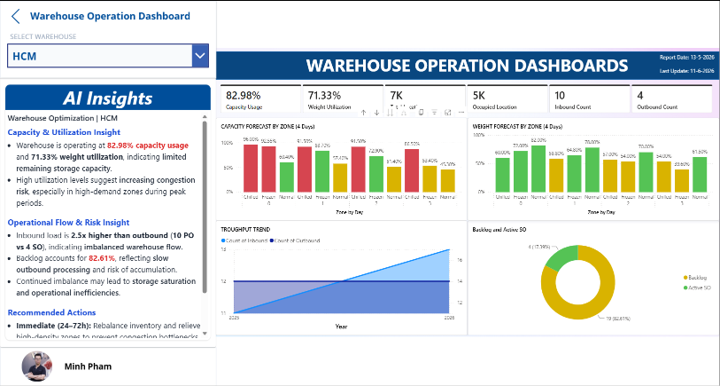Copy visual icon in chart header

[x=421, y=112]
